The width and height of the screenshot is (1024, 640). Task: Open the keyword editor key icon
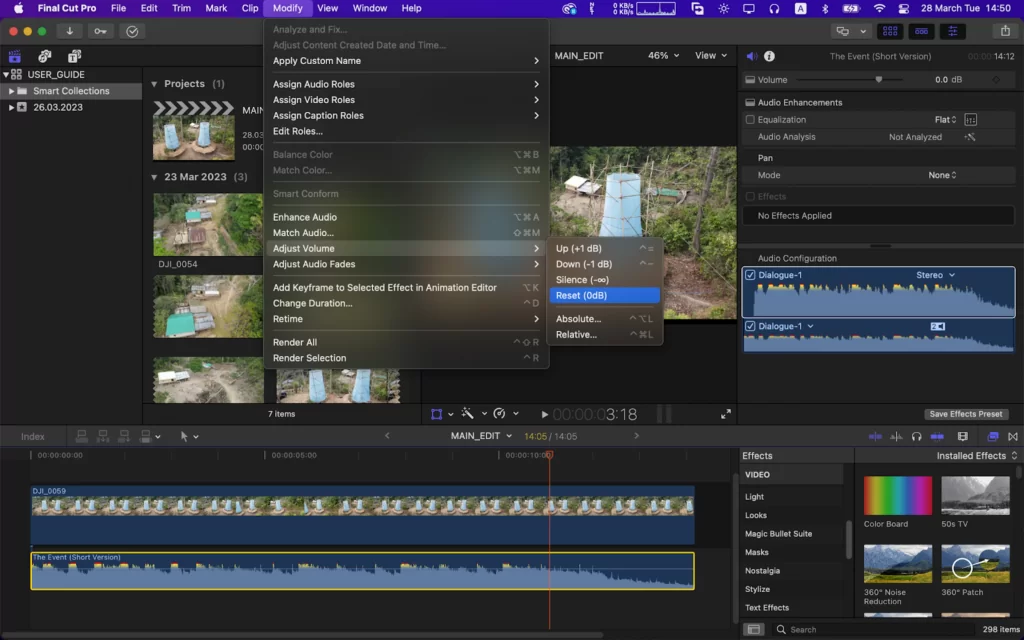(100, 31)
